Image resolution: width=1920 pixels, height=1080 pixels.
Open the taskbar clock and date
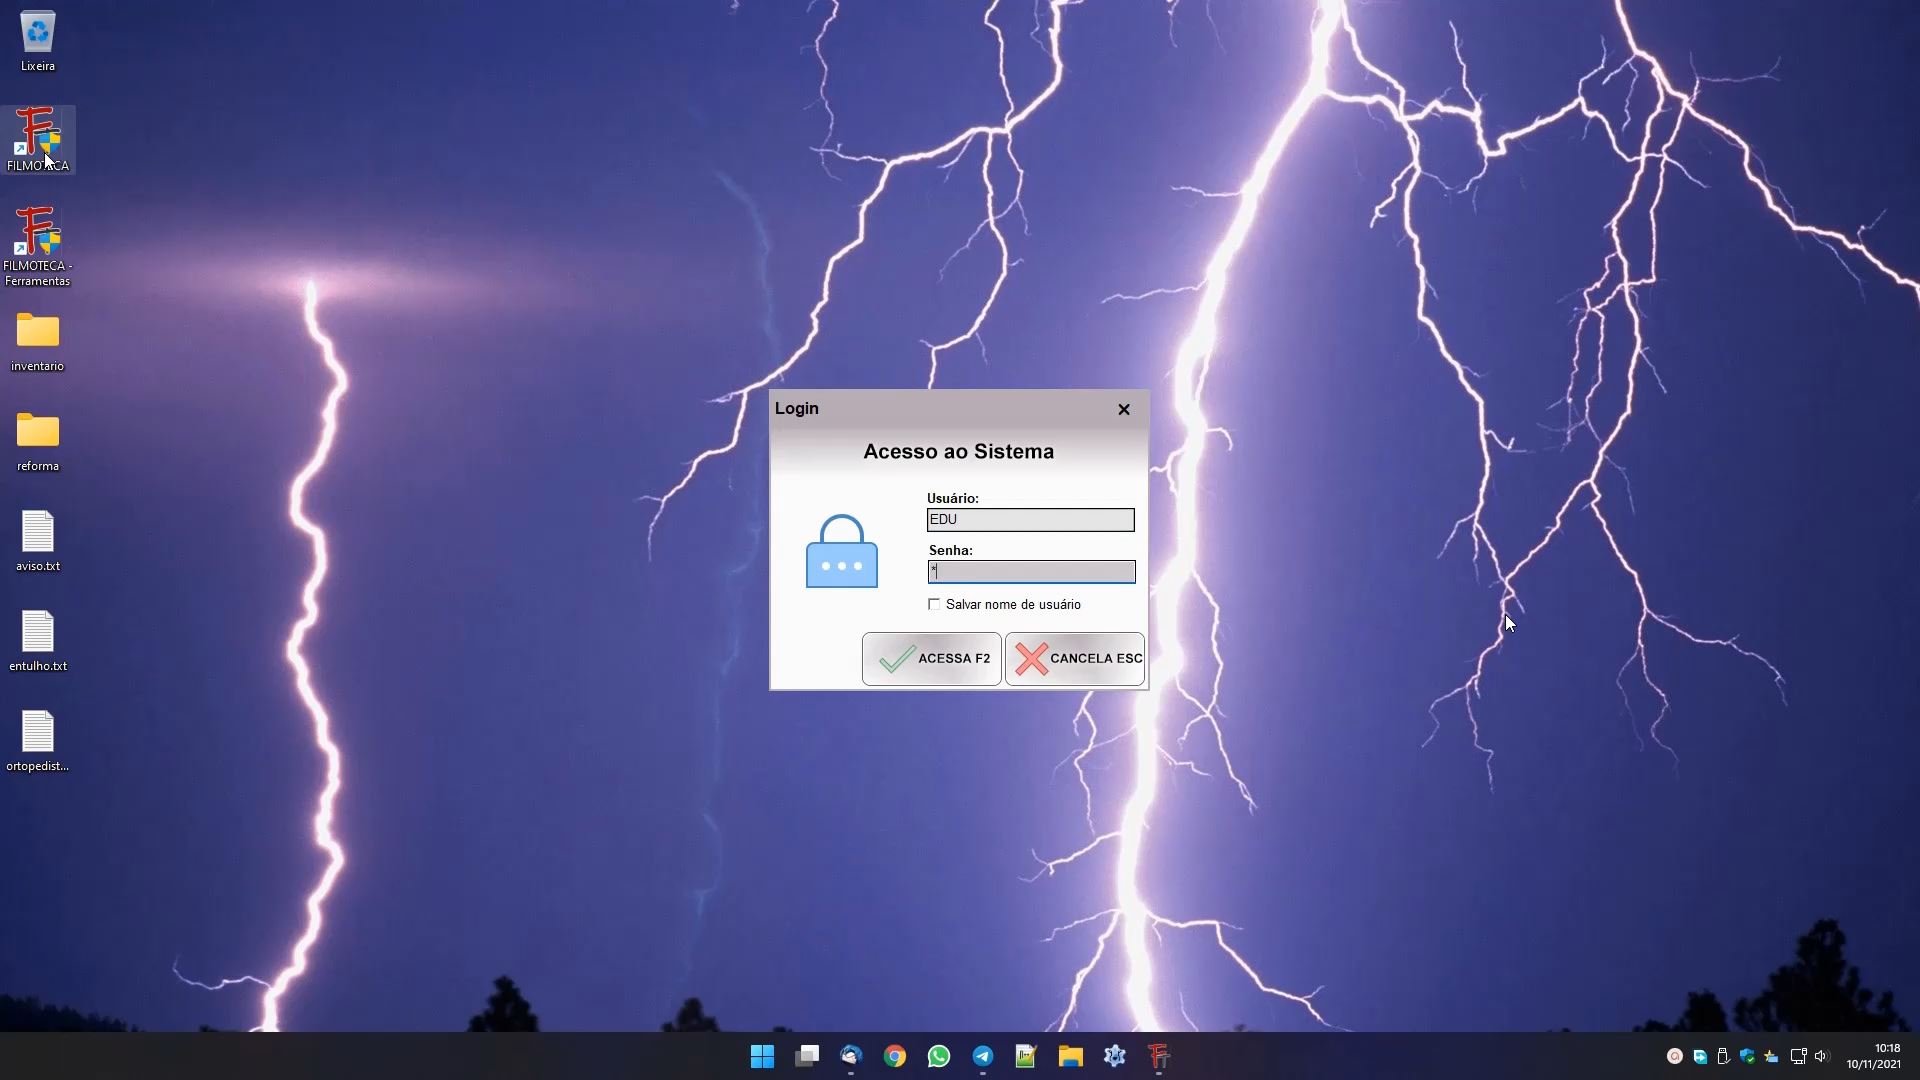click(x=1873, y=1056)
